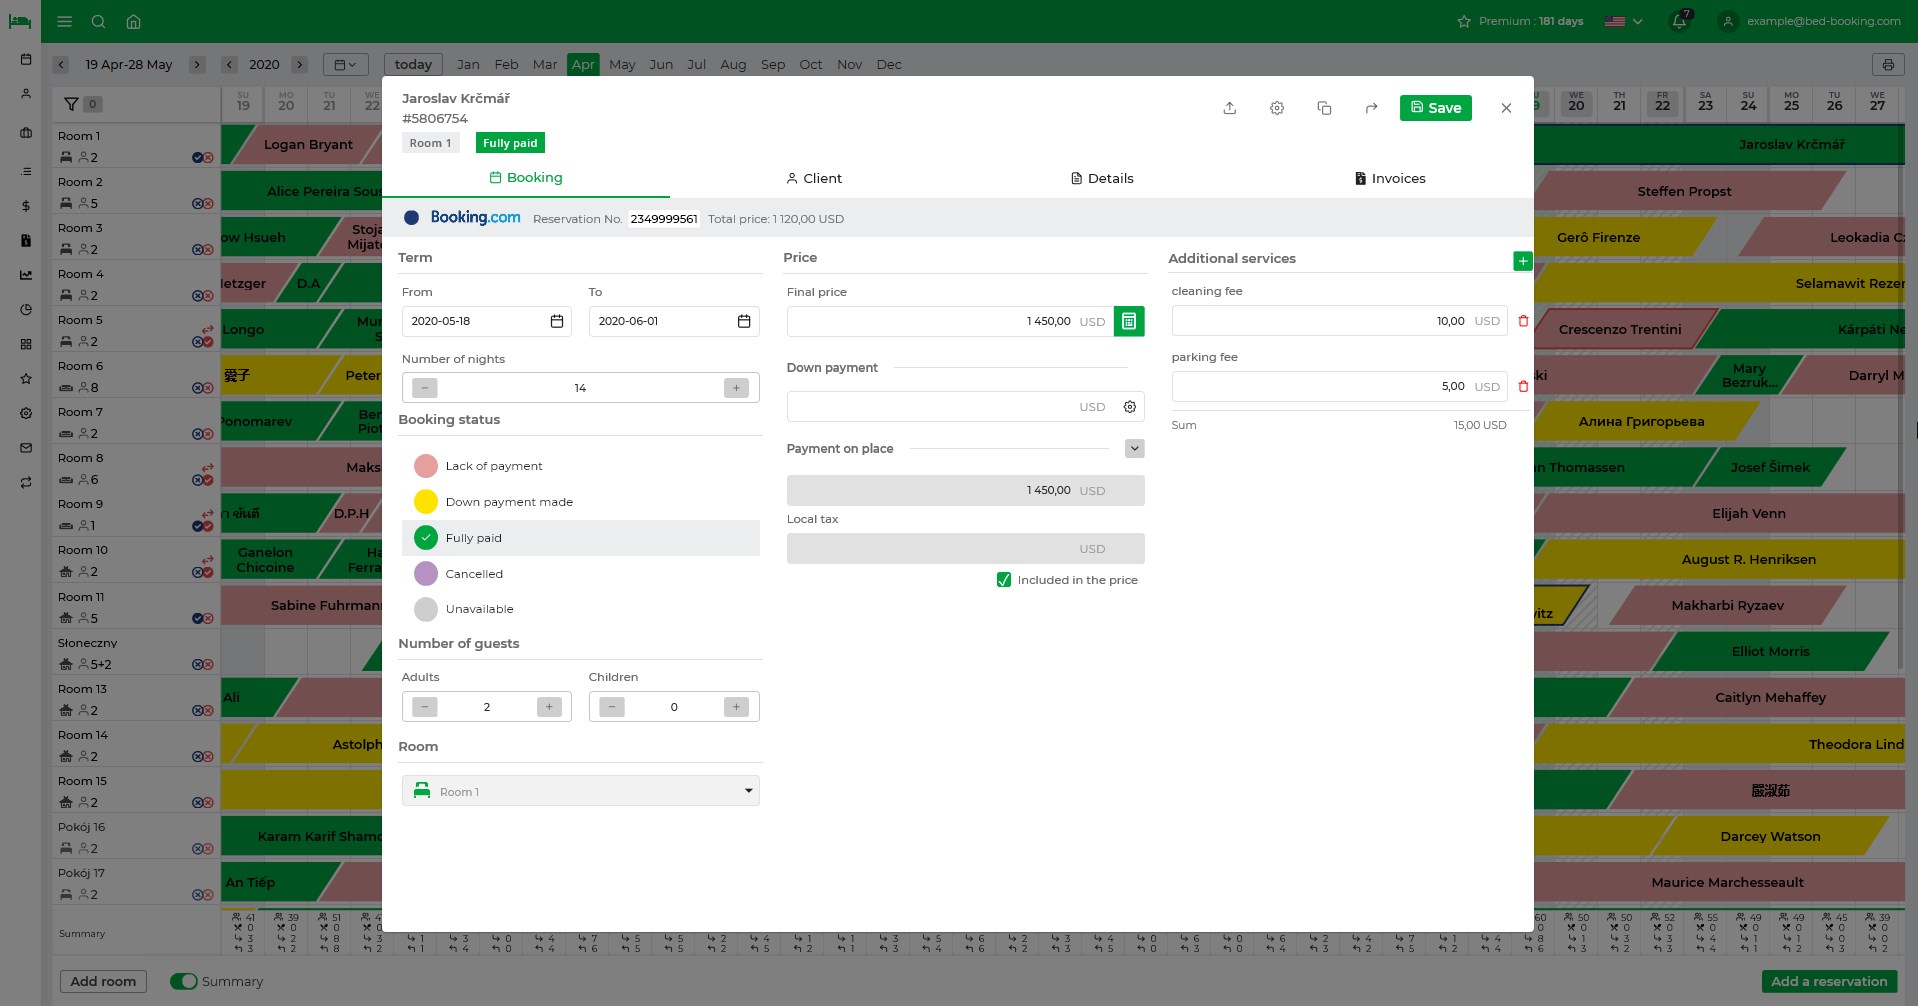Increase adults count
Viewport: 1918px width, 1006px height.
(x=549, y=707)
